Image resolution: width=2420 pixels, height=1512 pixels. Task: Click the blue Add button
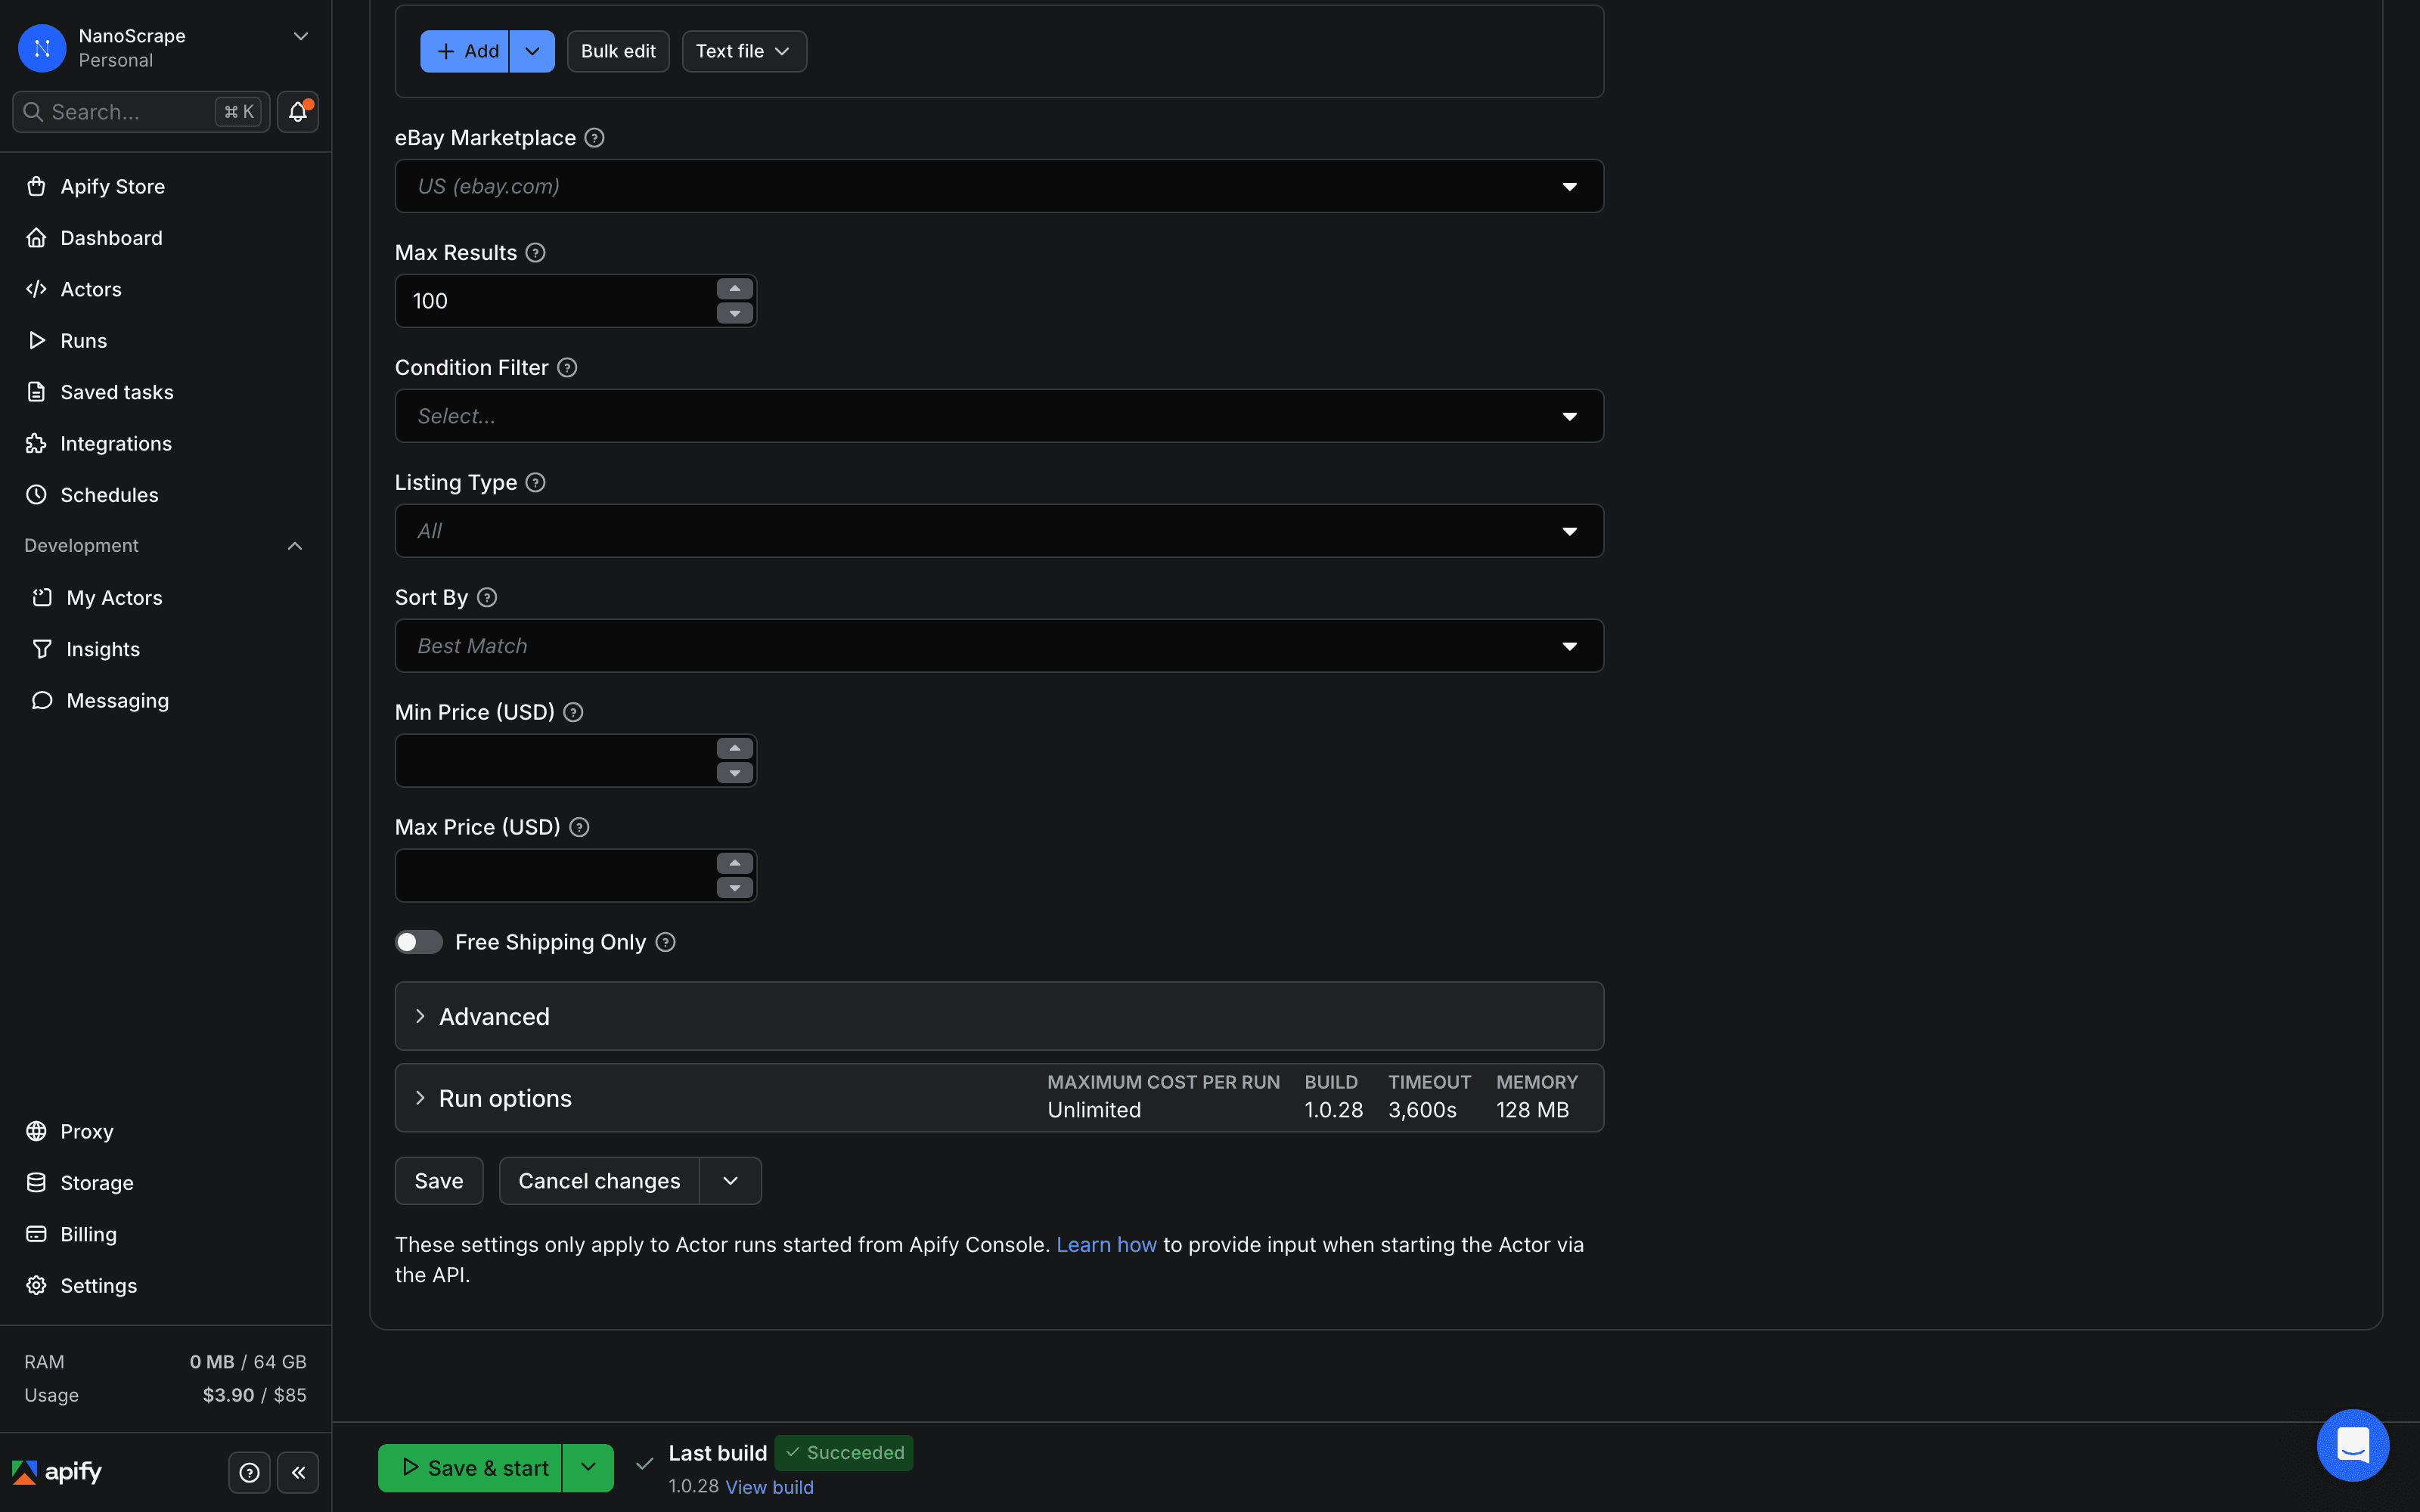click(x=465, y=51)
